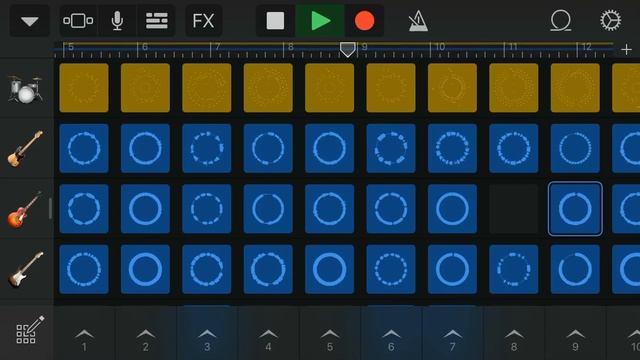This screenshot has height=360, width=640.
Task: Play the Stratocaster loop cell in column 8
Action: coord(514,269)
